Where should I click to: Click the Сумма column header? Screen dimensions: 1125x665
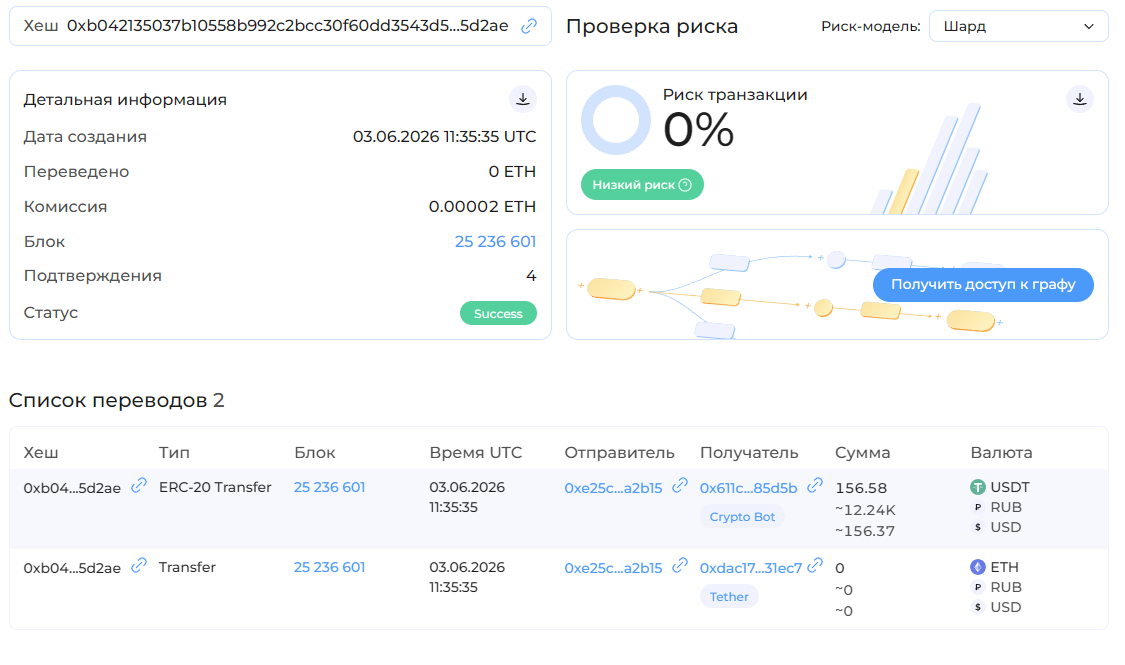pyautogui.click(x=862, y=453)
